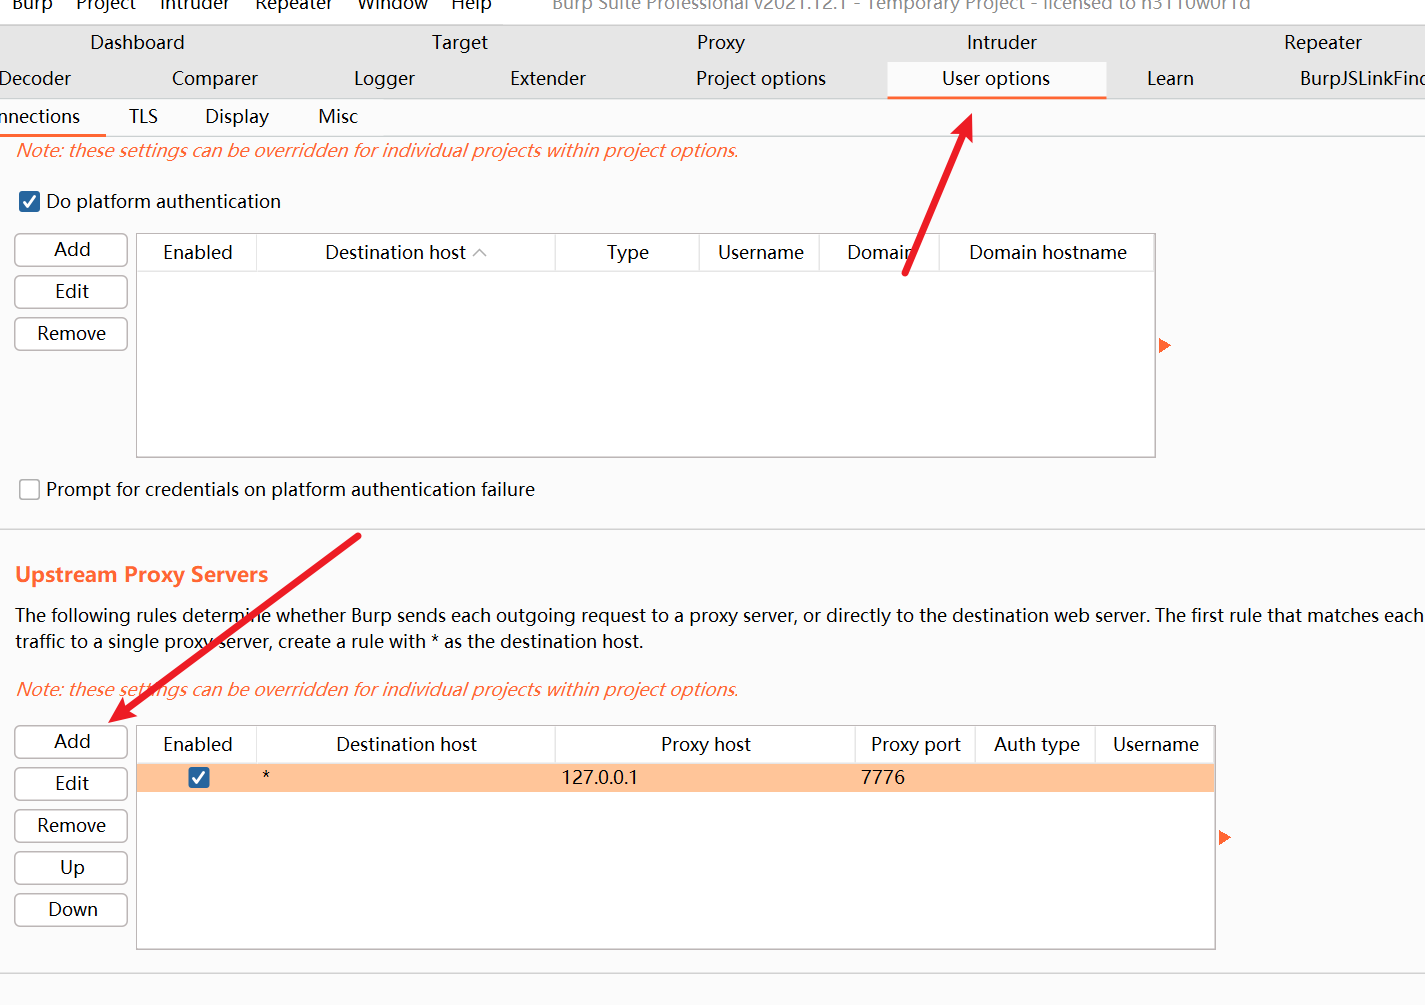Sort upstream proxy table by Destination host

(x=406, y=744)
